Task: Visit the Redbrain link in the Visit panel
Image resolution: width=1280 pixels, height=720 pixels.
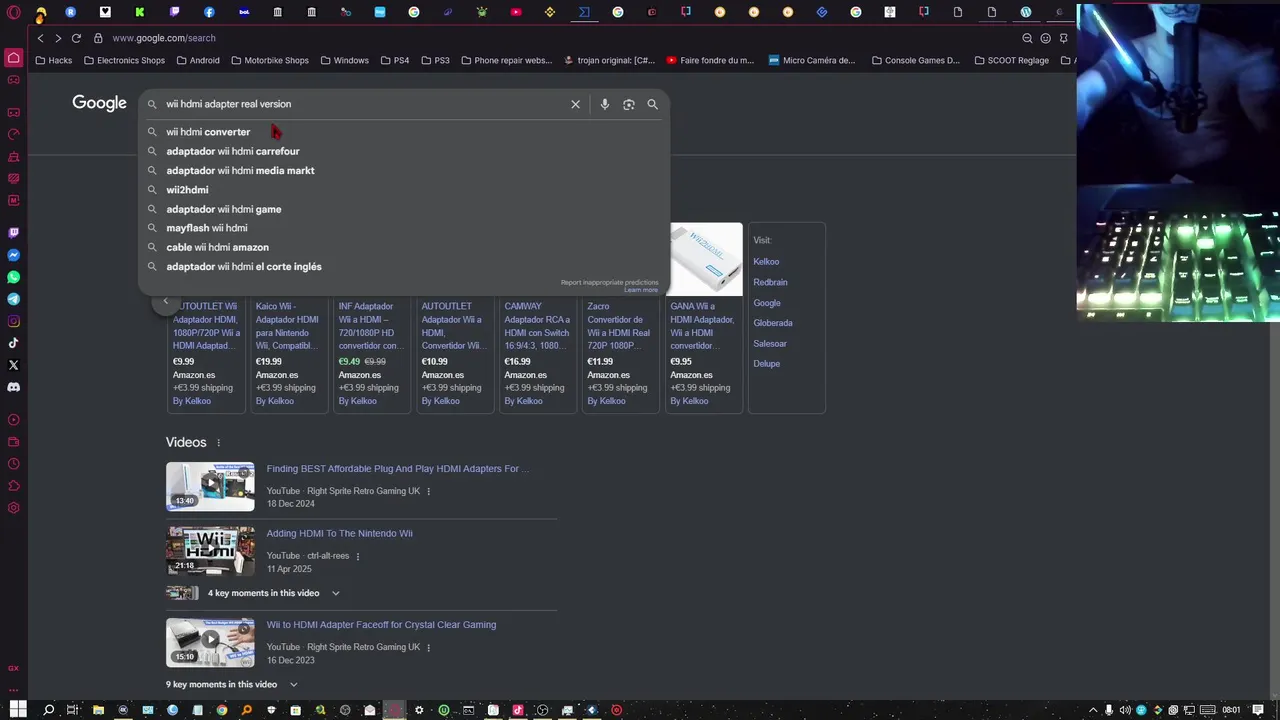Action: pos(770,282)
